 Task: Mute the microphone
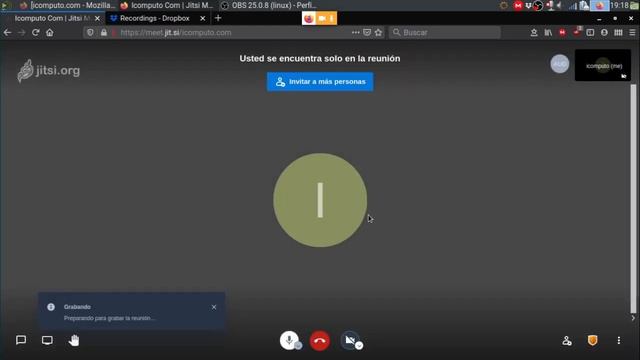289,340
